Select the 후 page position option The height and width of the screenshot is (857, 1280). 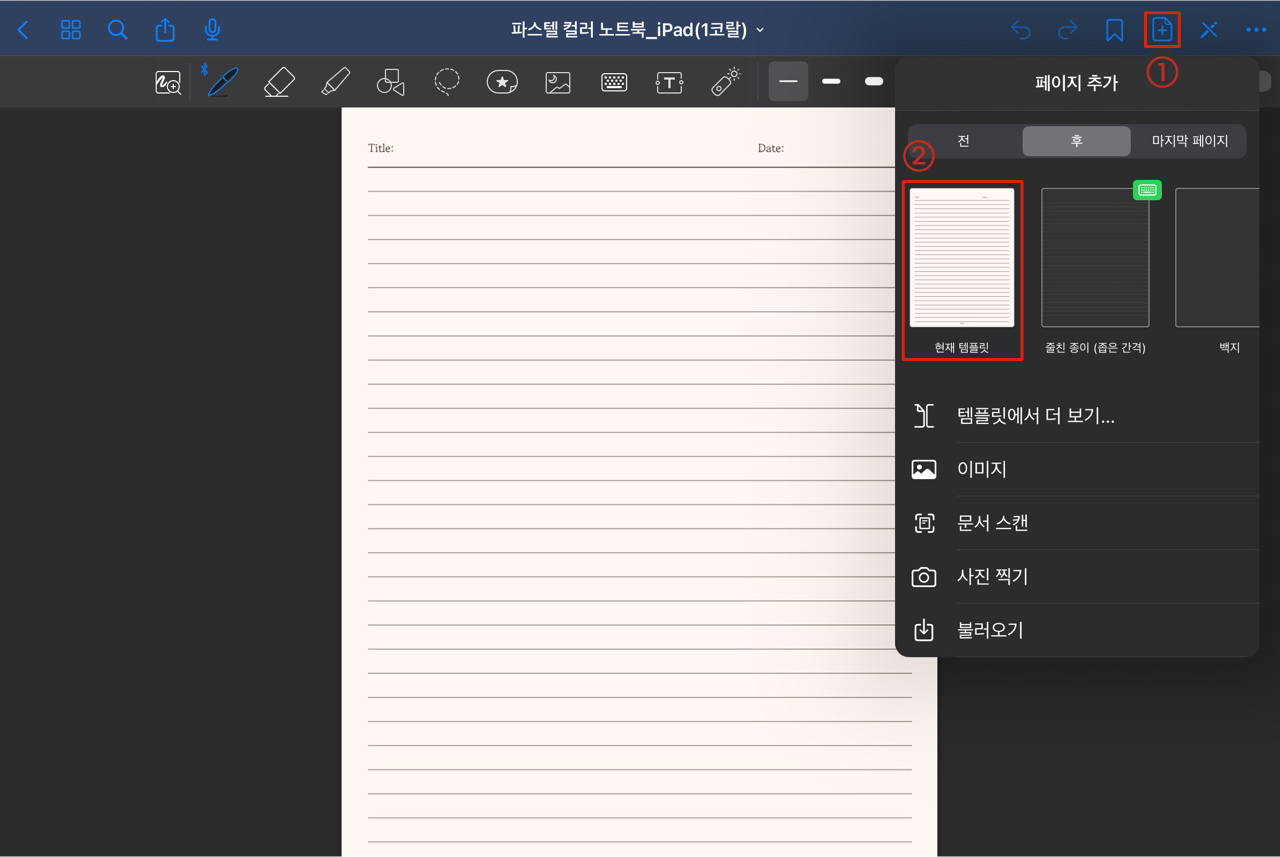(1077, 141)
